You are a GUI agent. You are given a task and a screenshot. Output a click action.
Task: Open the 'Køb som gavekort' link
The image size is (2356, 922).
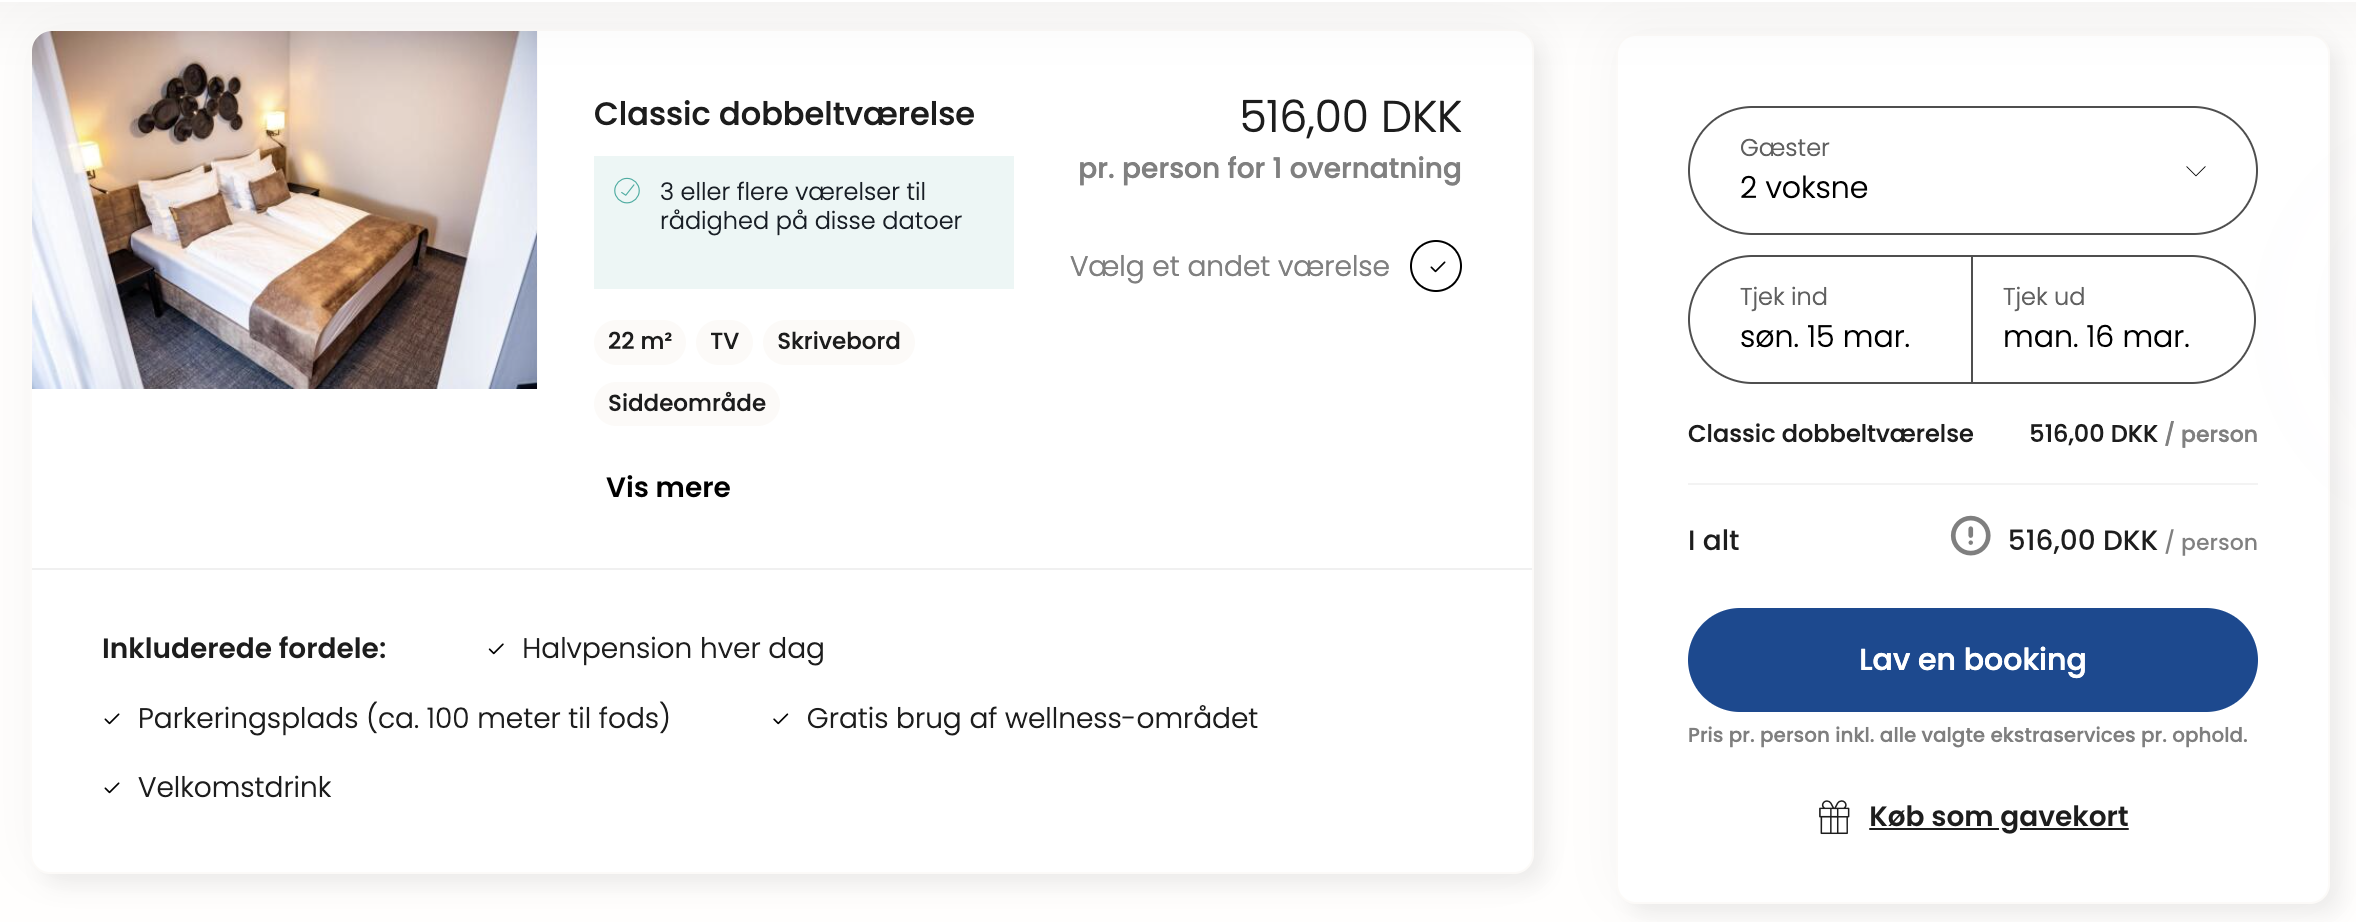[1998, 817]
